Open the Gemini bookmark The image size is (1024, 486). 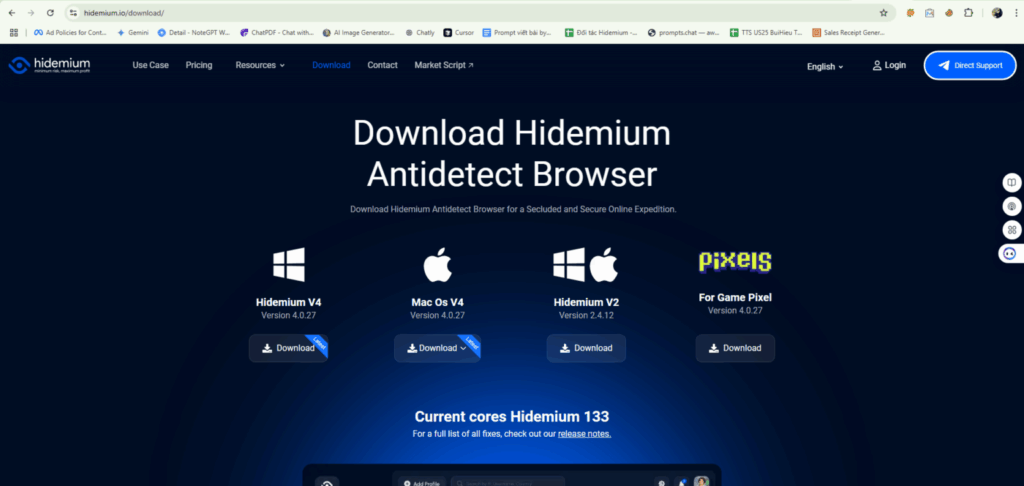coord(133,32)
